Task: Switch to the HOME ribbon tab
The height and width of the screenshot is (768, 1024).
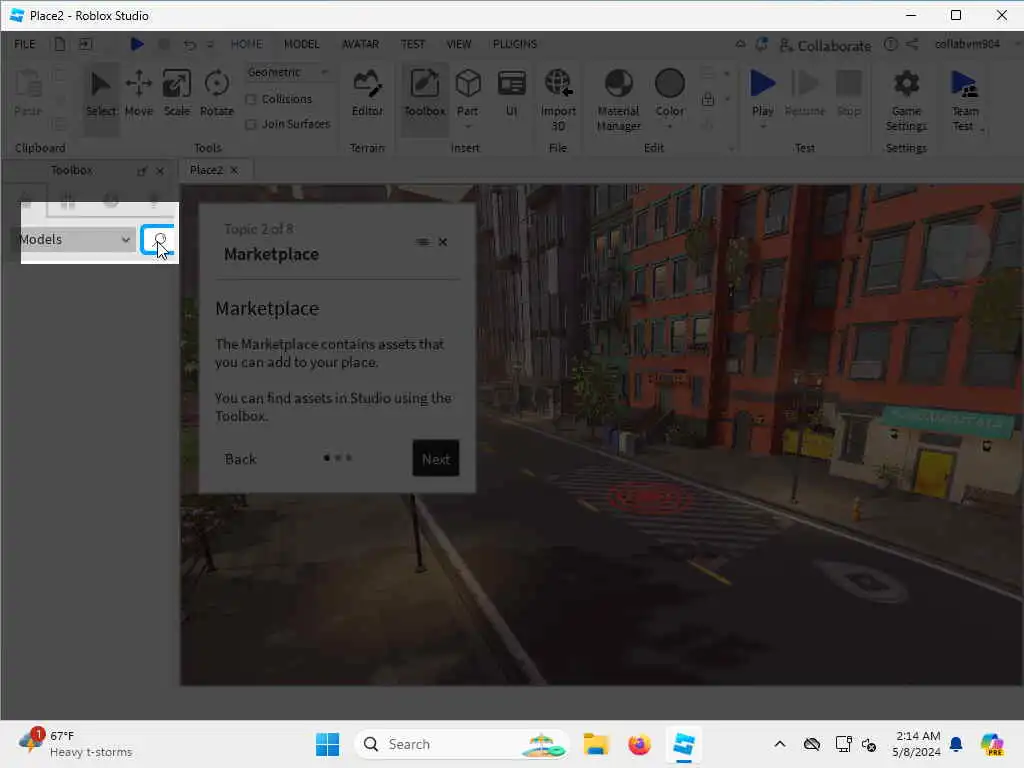Action: [x=246, y=44]
